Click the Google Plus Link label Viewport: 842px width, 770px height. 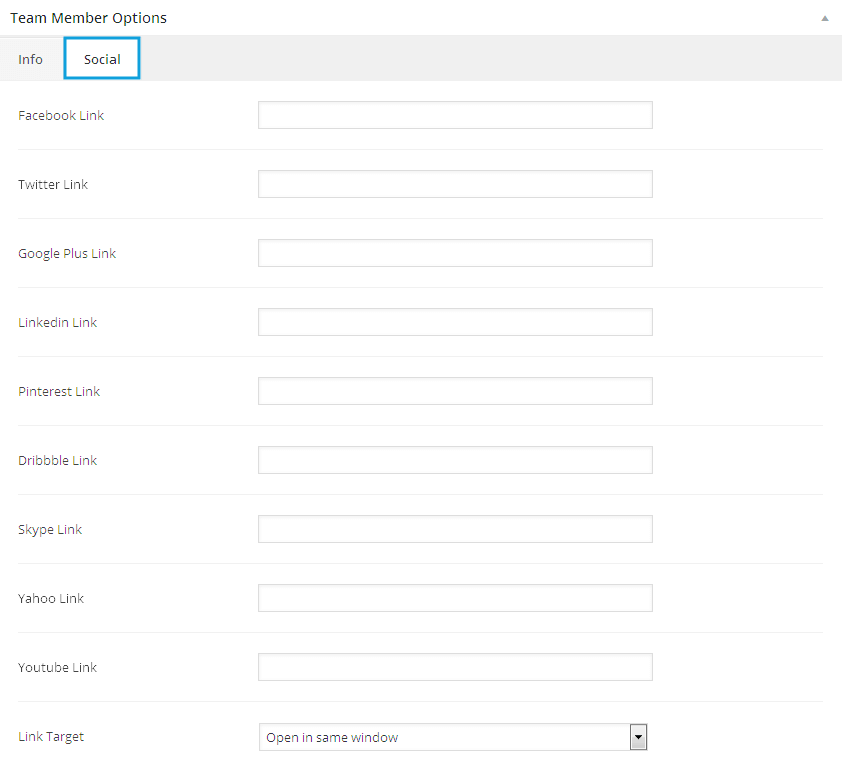tap(67, 253)
